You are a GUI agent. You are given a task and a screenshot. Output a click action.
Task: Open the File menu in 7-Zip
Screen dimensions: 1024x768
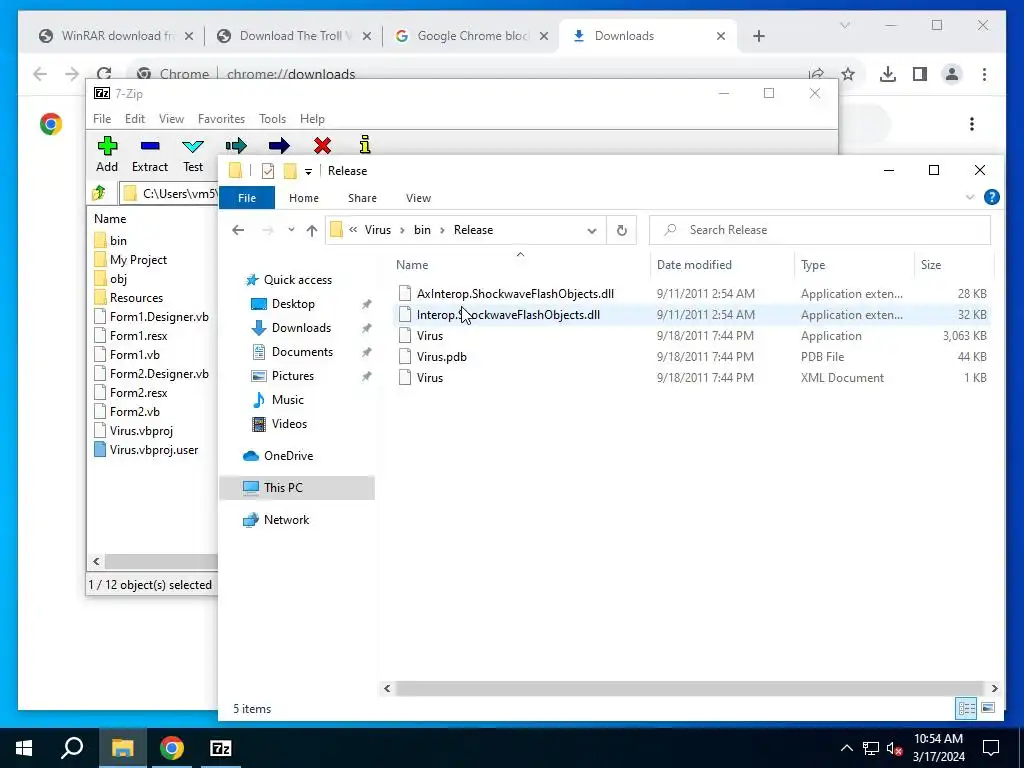click(x=102, y=119)
